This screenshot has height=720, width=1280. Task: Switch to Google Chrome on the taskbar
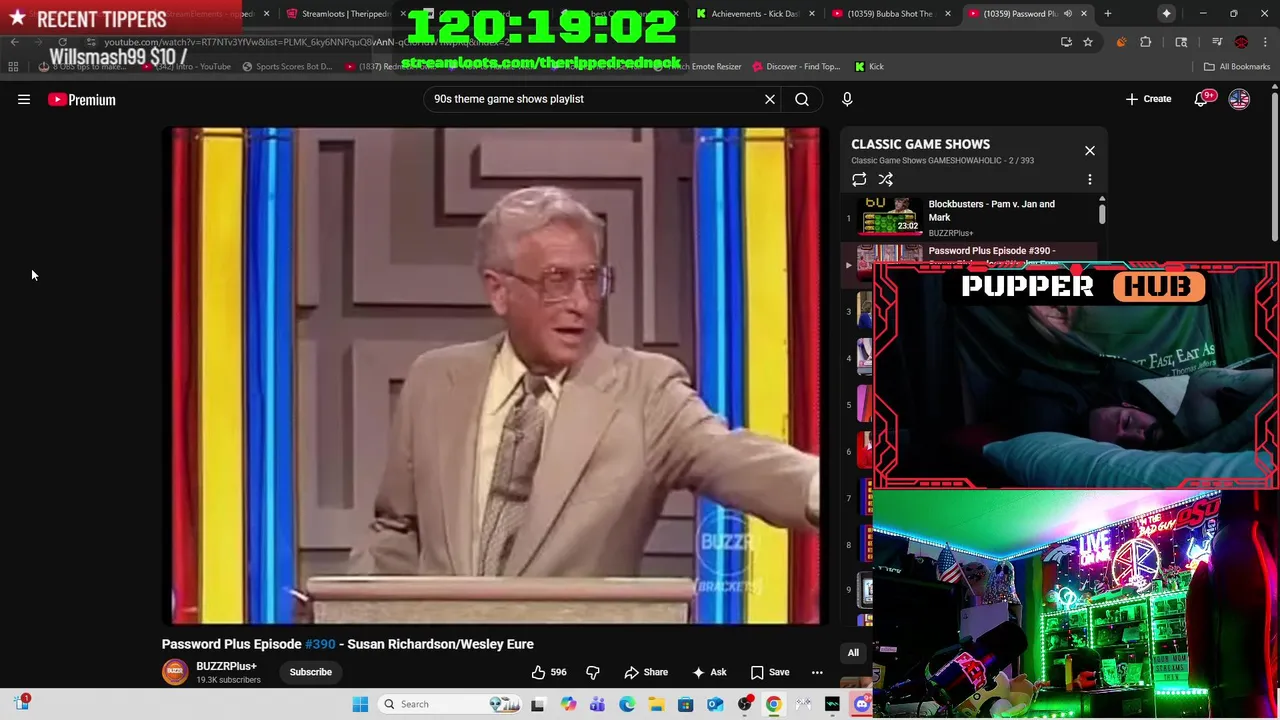[x=774, y=704]
